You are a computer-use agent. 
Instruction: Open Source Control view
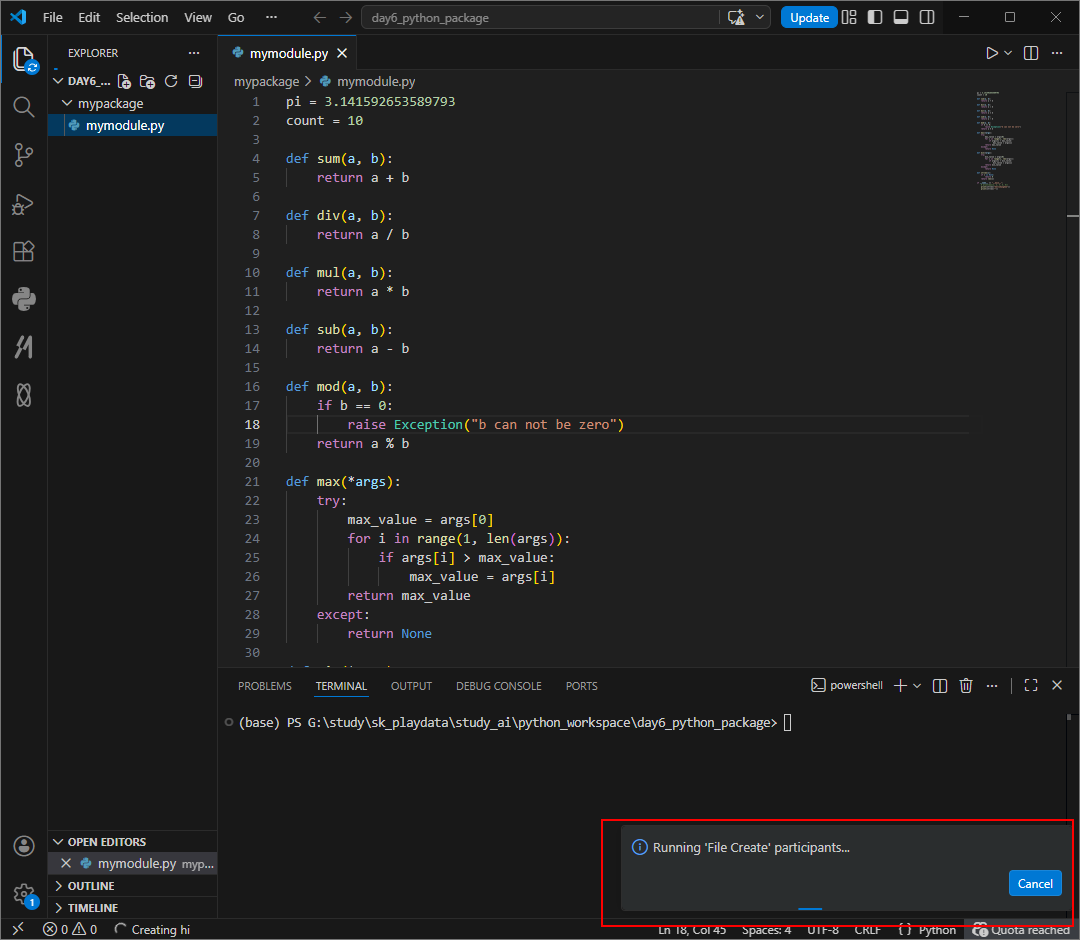click(x=24, y=155)
